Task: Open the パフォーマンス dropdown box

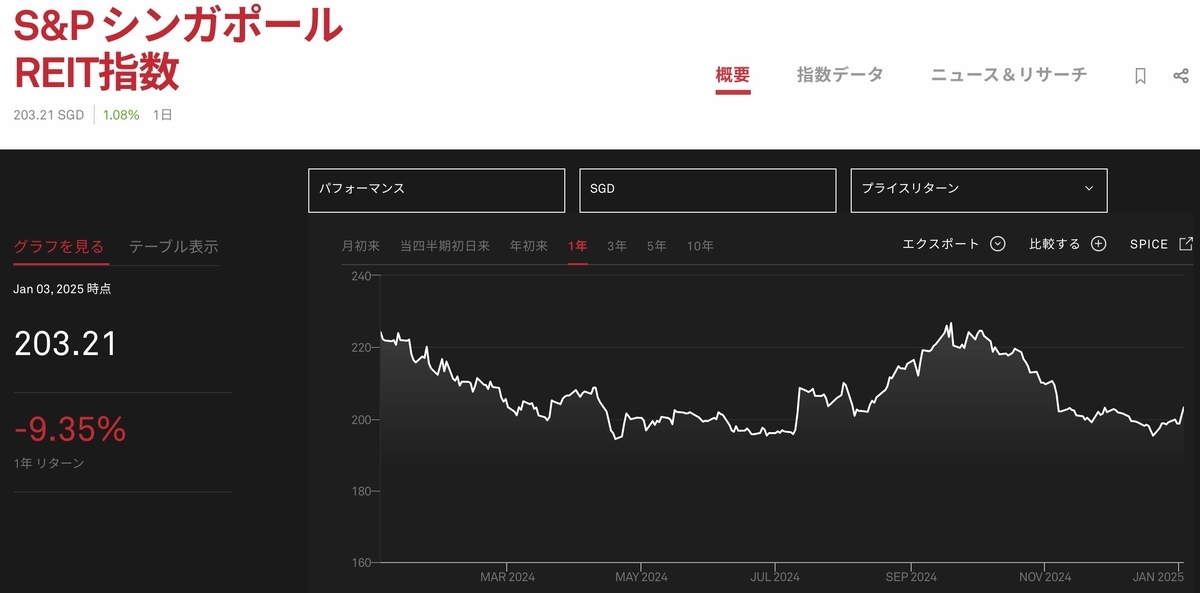Action: [436, 190]
